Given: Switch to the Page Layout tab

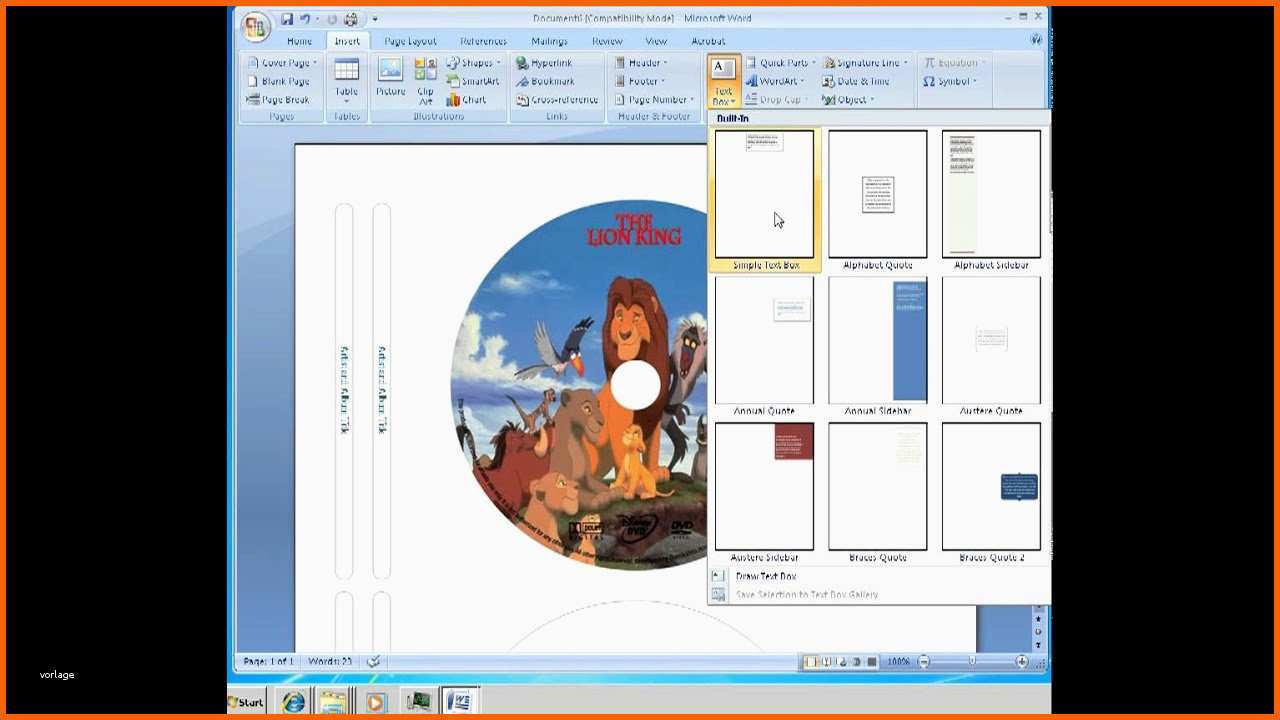Looking at the screenshot, I should click(410, 41).
